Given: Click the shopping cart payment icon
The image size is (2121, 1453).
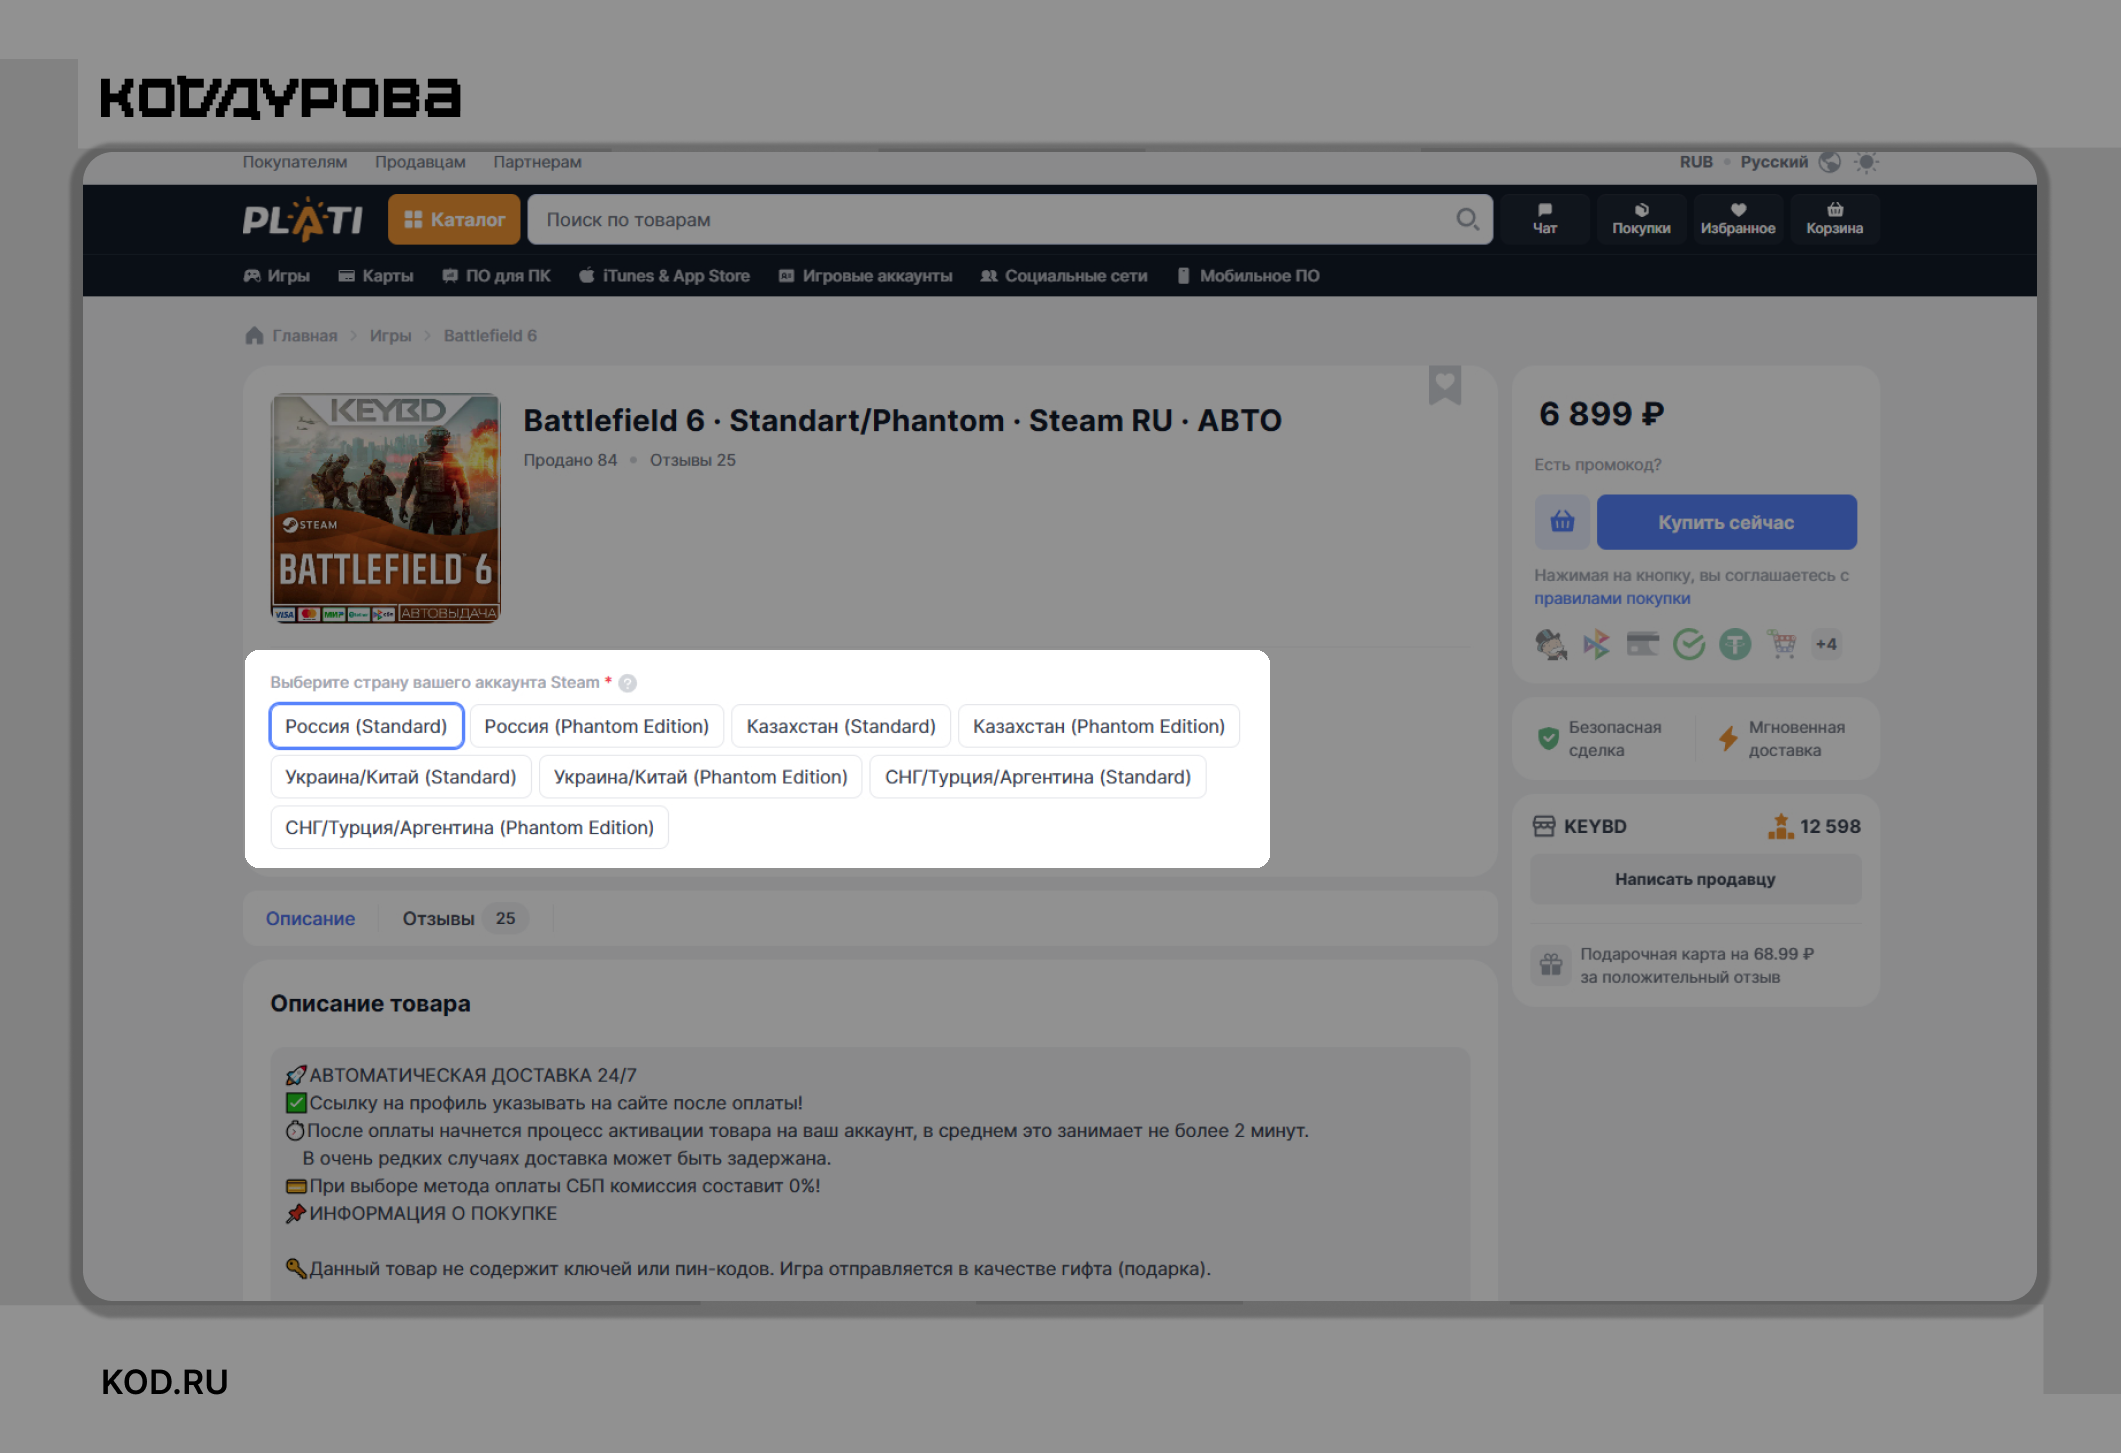Looking at the screenshot, I should click(1781, 644).
